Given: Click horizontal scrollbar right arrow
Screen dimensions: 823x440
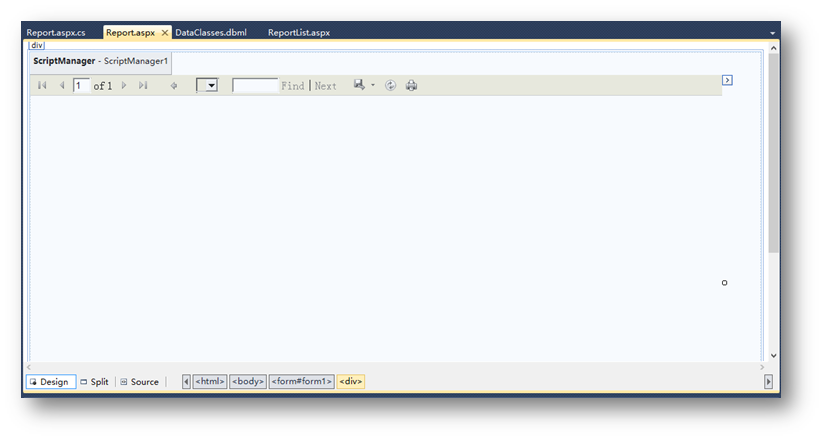Looking at the screenshot, I should point(762,367).
